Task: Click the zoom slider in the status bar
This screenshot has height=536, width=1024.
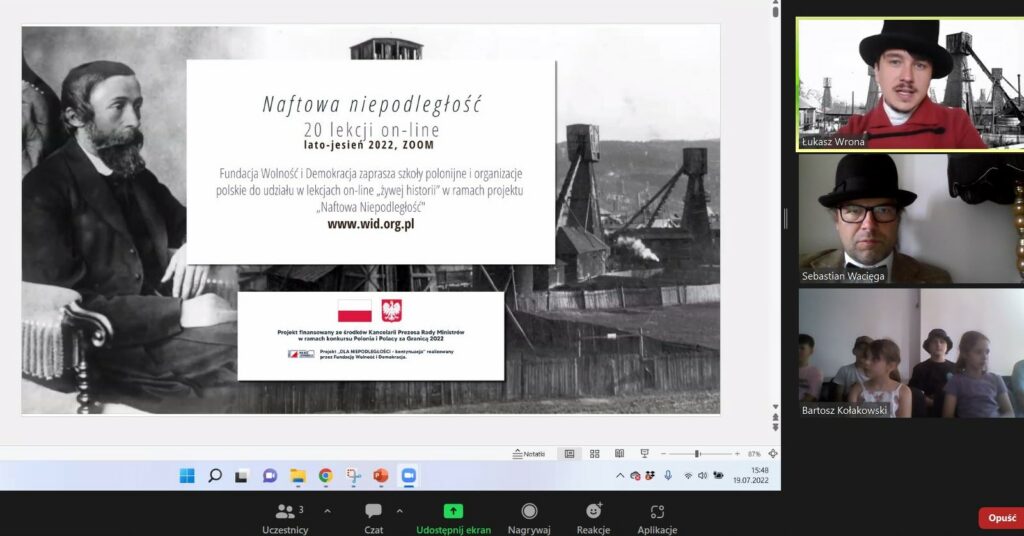Action: pos(697,453)
